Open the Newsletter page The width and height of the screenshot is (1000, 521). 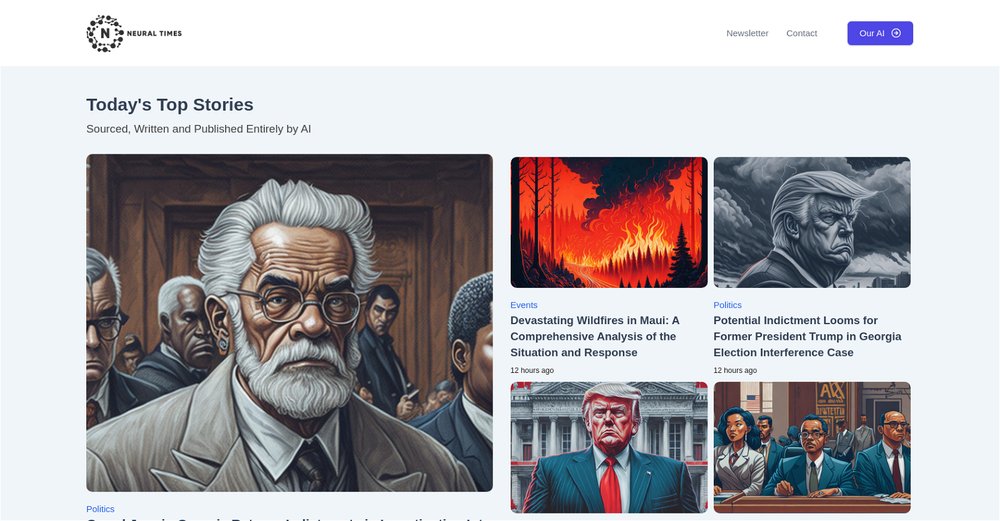click(x=747, y=33)
